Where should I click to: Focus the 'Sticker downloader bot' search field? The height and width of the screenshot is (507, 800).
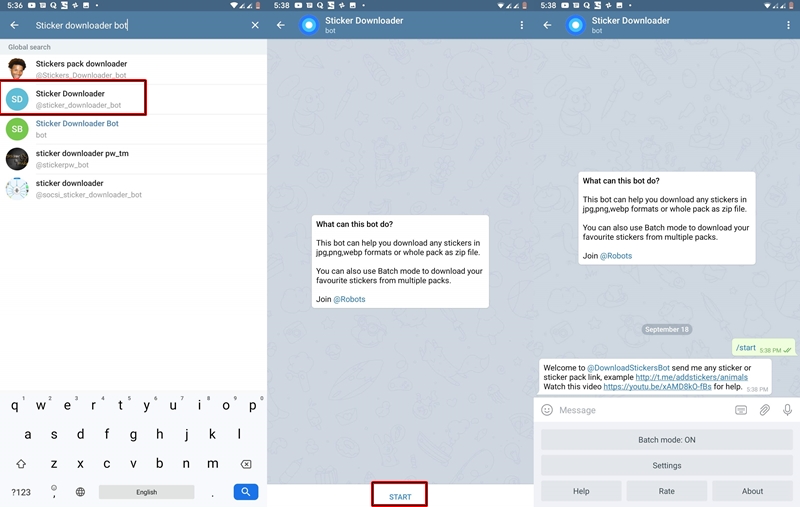138,25
